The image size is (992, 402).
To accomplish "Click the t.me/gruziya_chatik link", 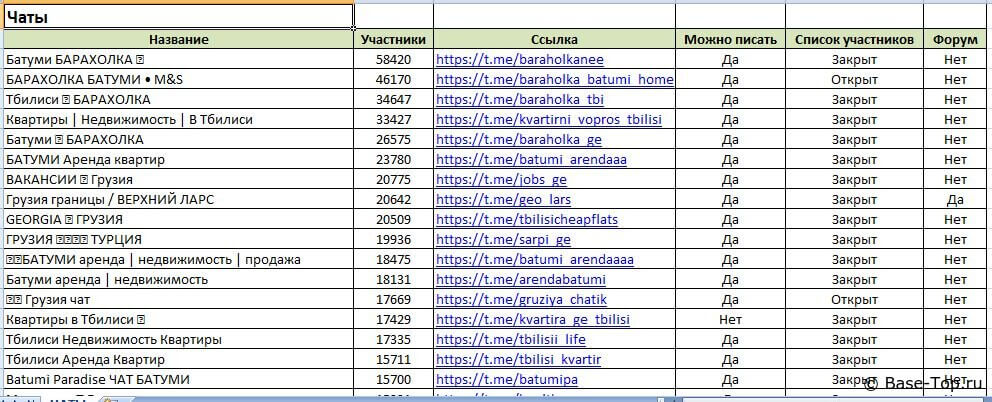I will (x=521, y=299).
